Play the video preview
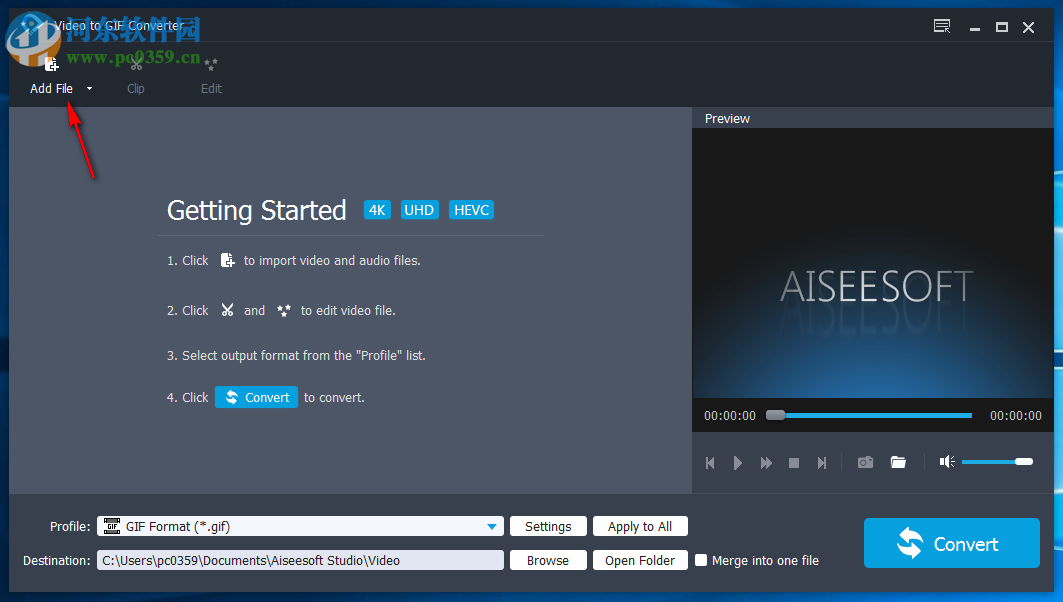 tap(738, 463)
